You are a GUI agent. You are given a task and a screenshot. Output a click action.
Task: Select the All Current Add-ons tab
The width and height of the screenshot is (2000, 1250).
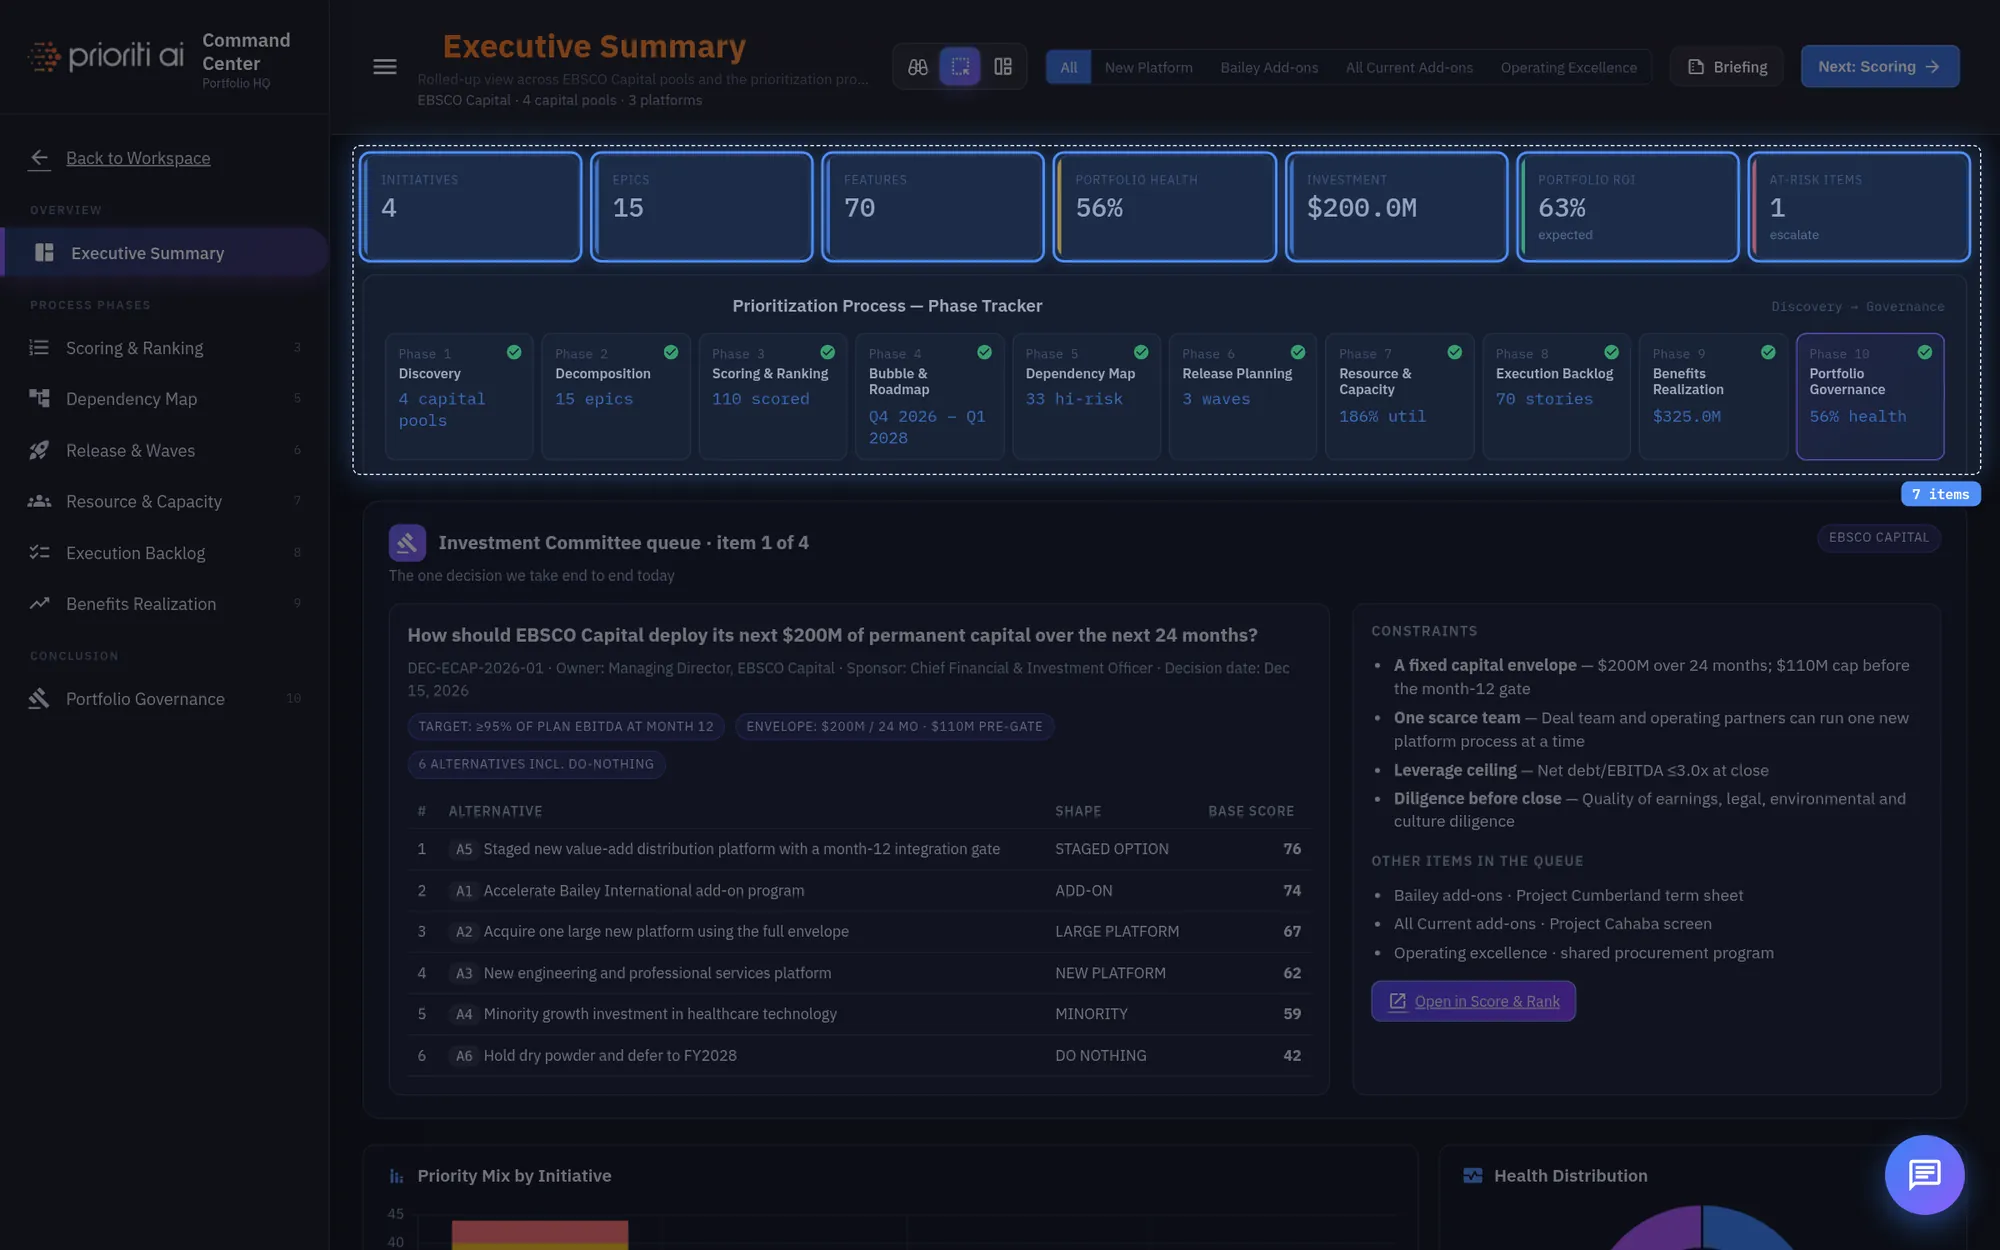(1409, 67)
